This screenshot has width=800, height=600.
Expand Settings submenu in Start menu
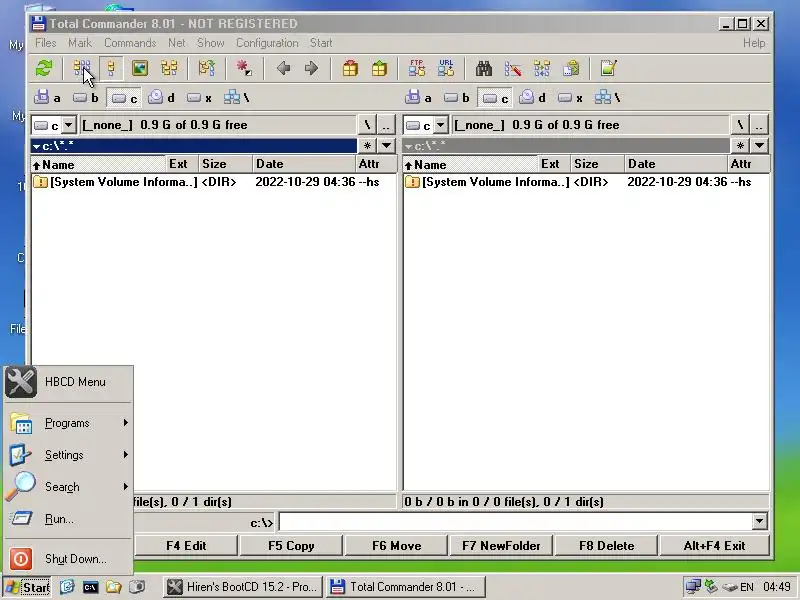(x=68, y=455)
